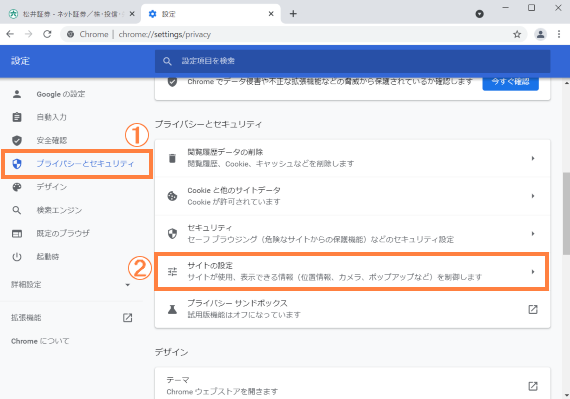Expand the 詳細設定 section

pos(71,285)
